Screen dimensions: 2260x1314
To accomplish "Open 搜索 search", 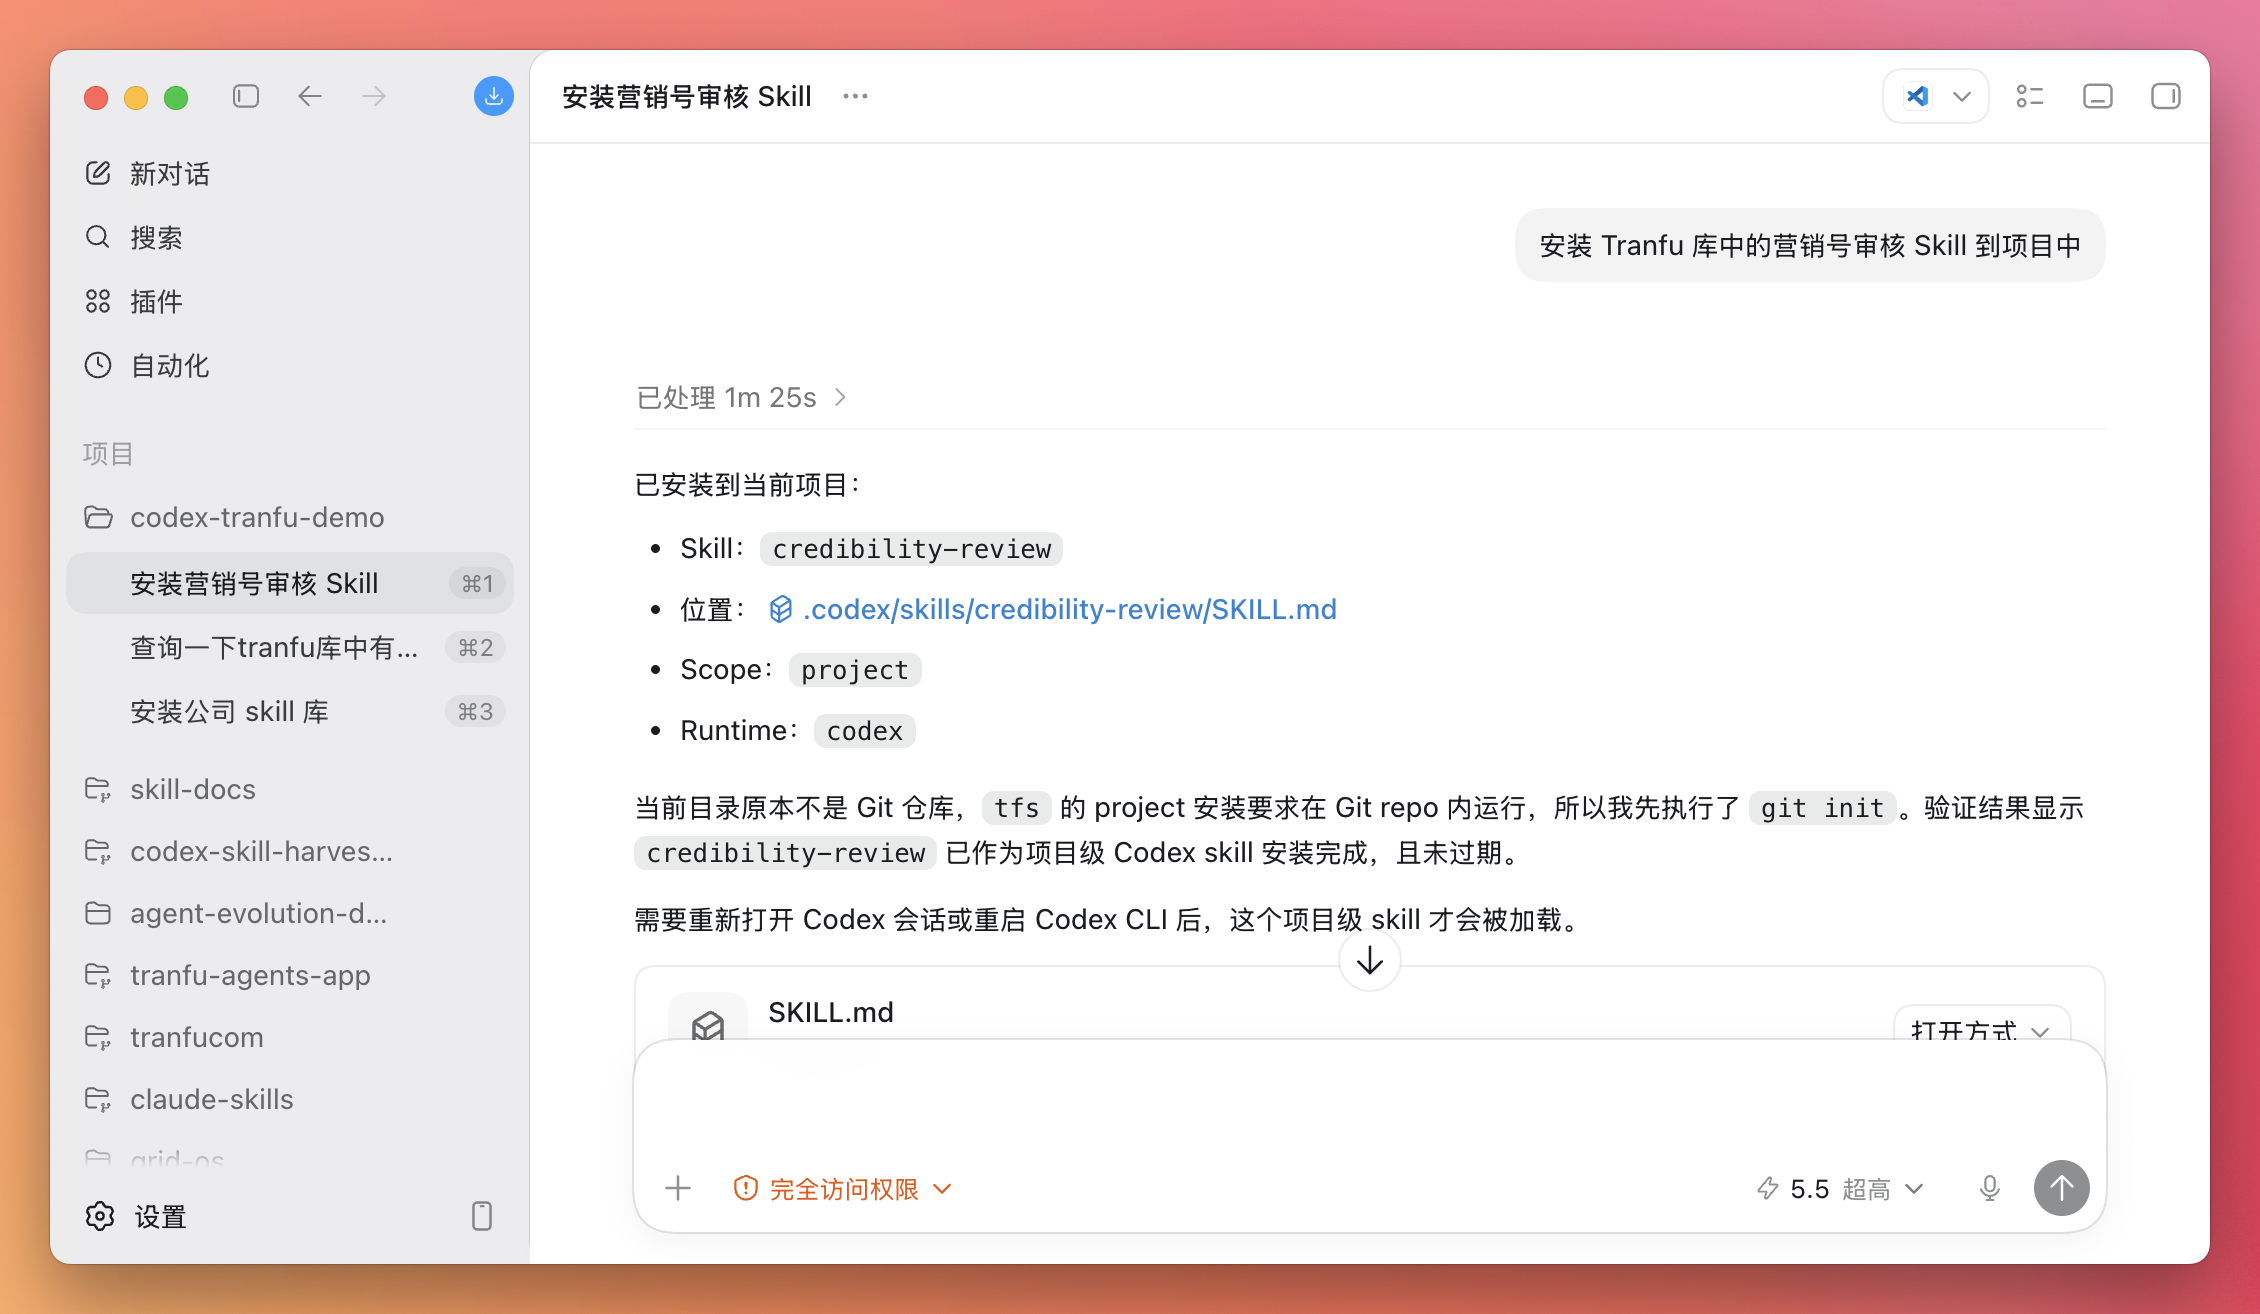I will 290,237.
